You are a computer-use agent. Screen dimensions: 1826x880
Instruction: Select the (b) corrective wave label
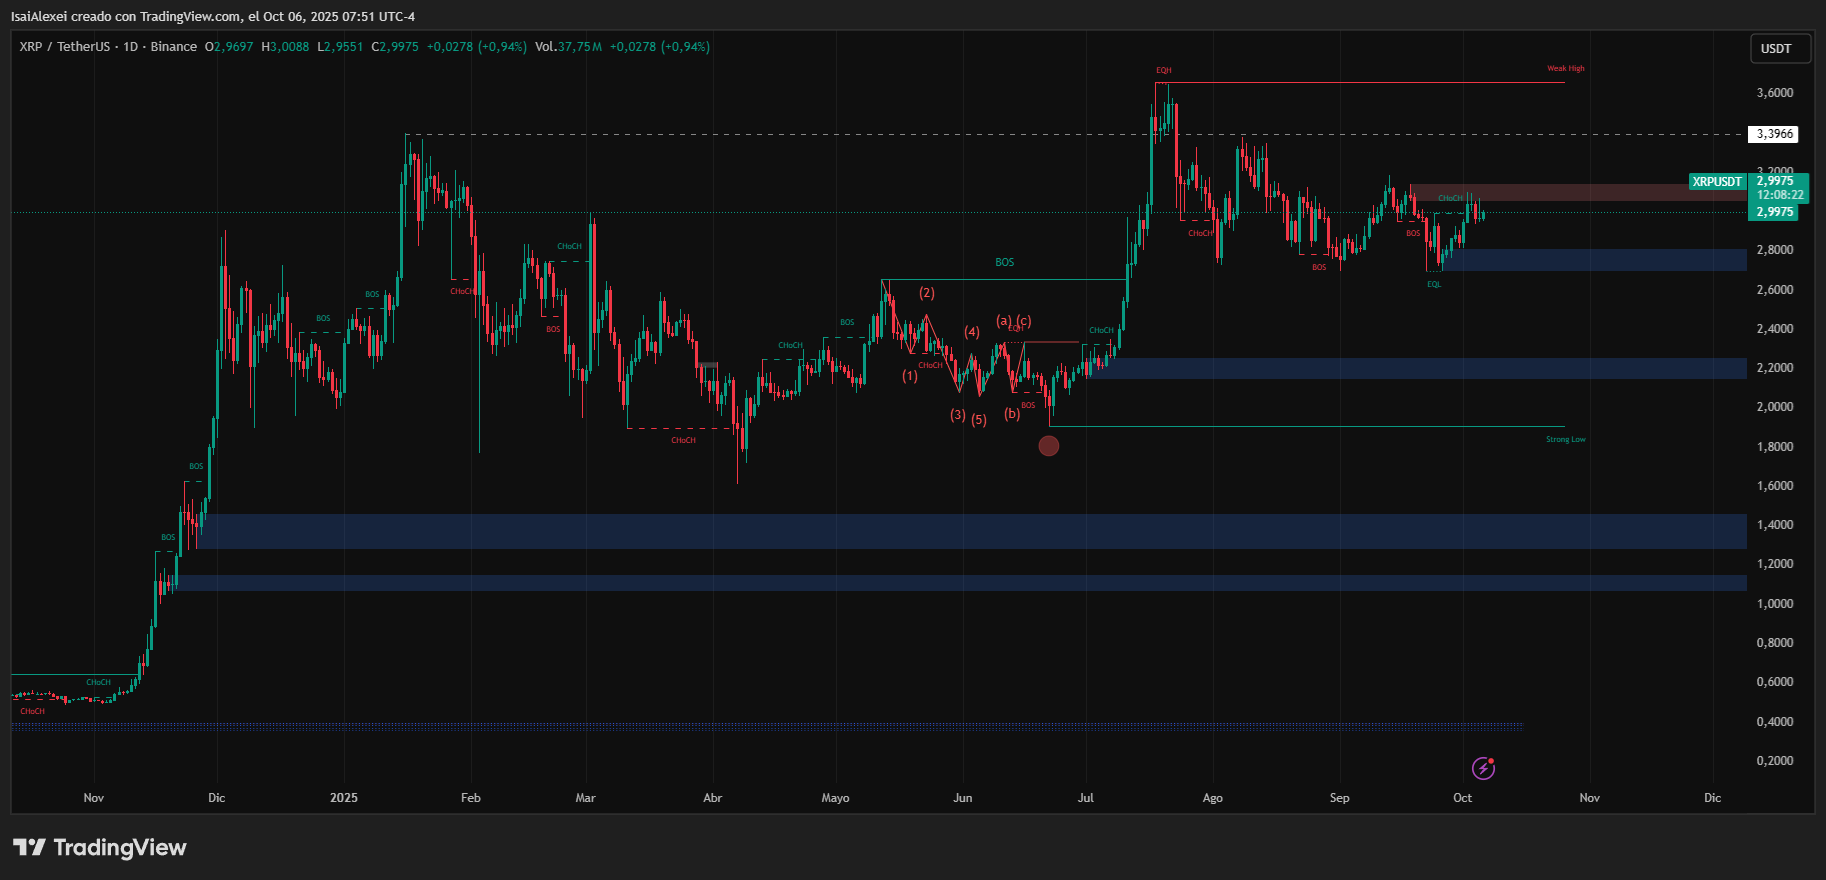pyautogui.click(x=1012, y=414)
